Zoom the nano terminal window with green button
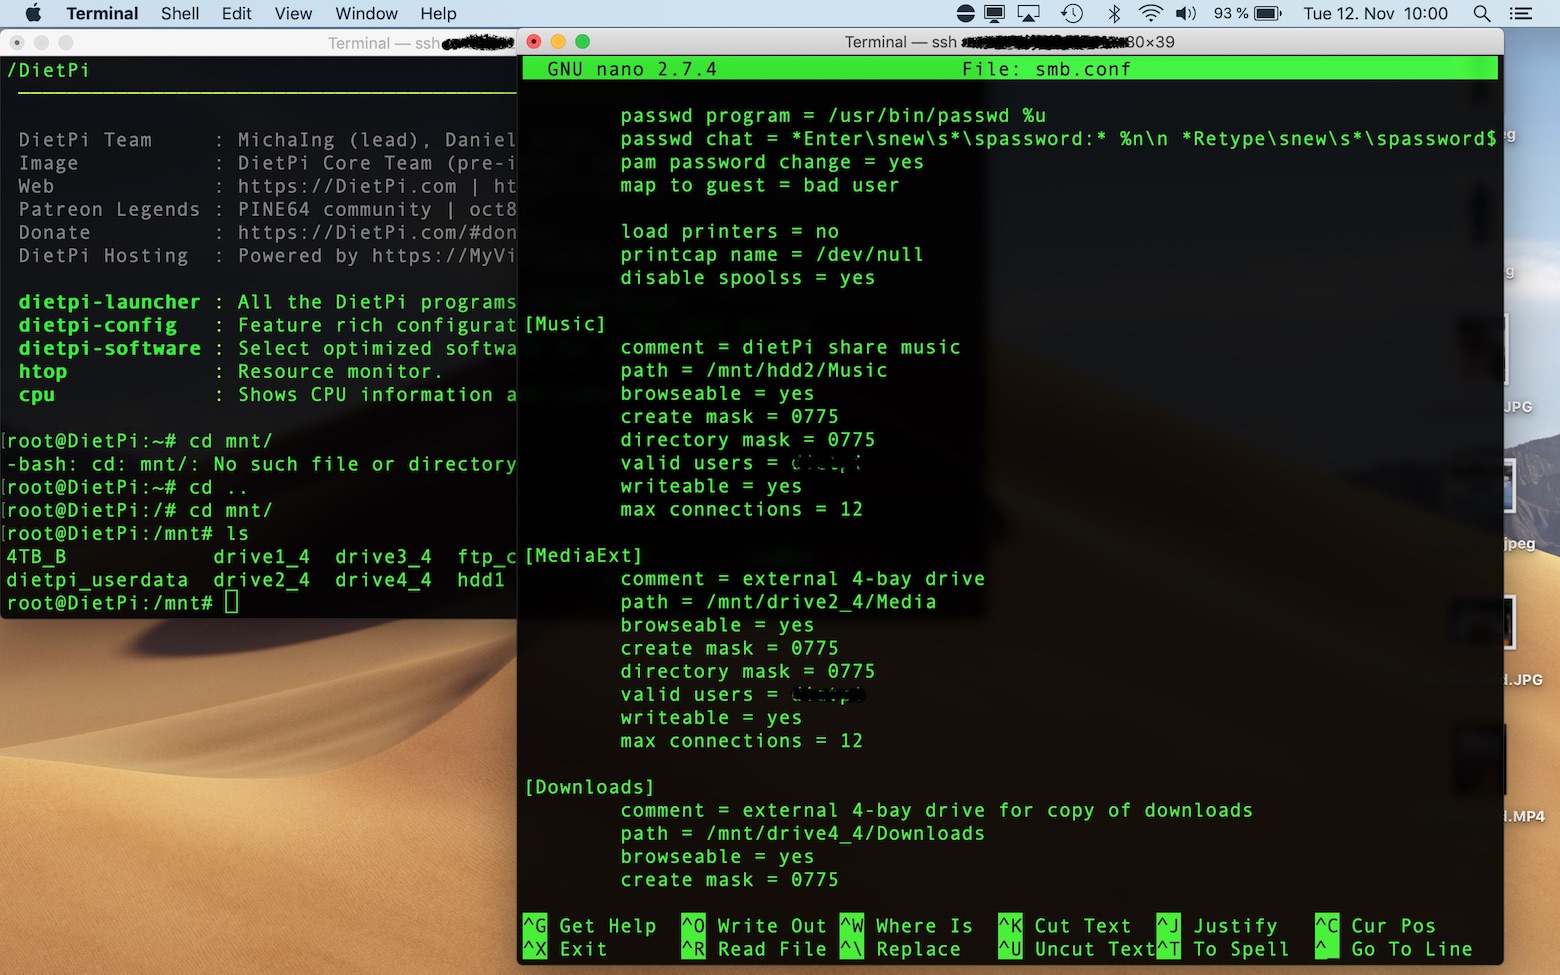 point(583,41)
